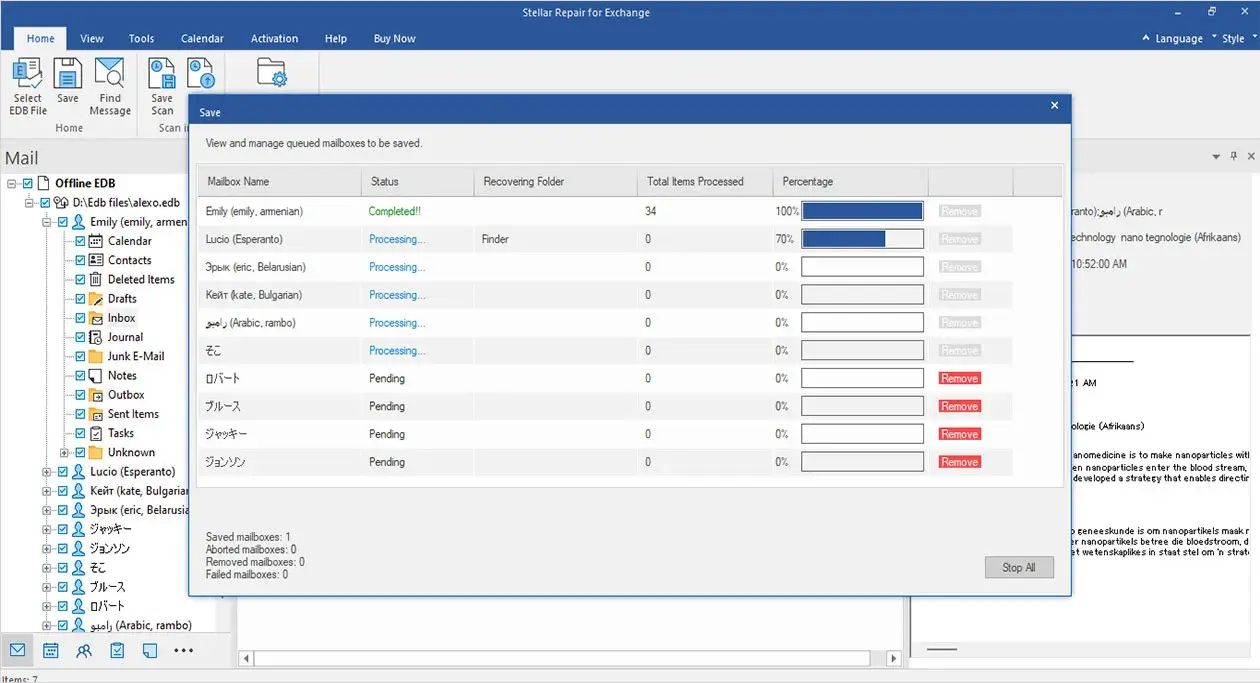Expand the Lucio (Esperanto) mailbox node
Screen dimensions: 1260x683
click(47, 472)
